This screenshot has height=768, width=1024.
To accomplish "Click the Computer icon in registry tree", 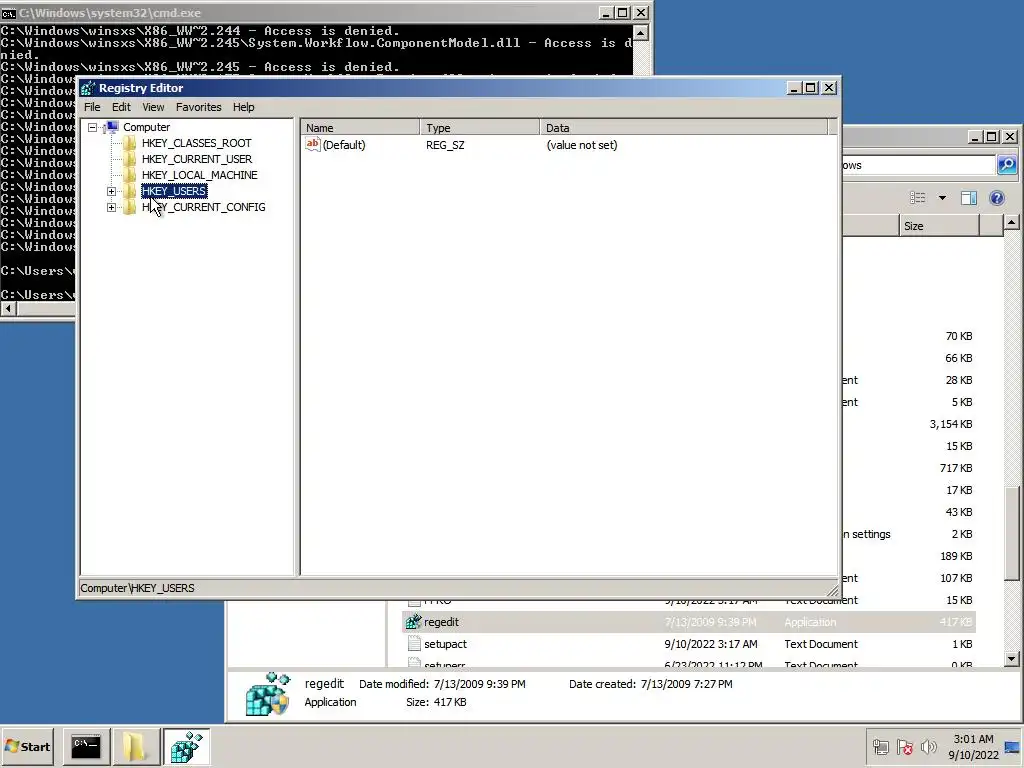I will click(x=112, y=127).
